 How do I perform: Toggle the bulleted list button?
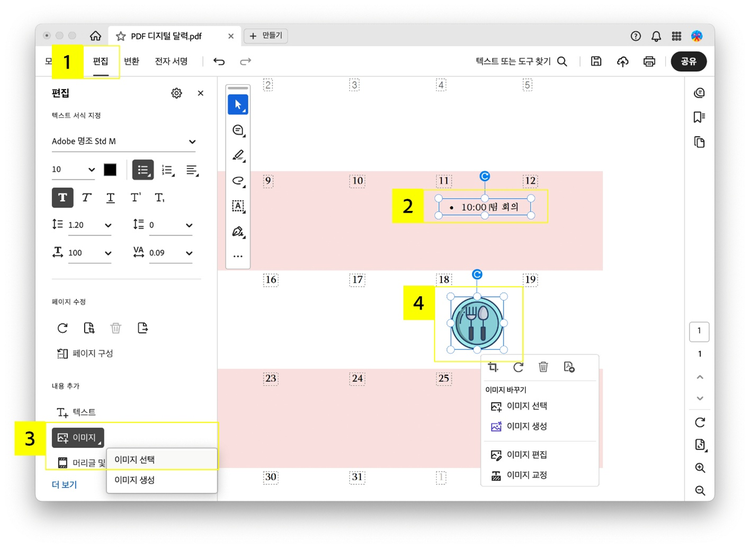(x=143, y=170)
